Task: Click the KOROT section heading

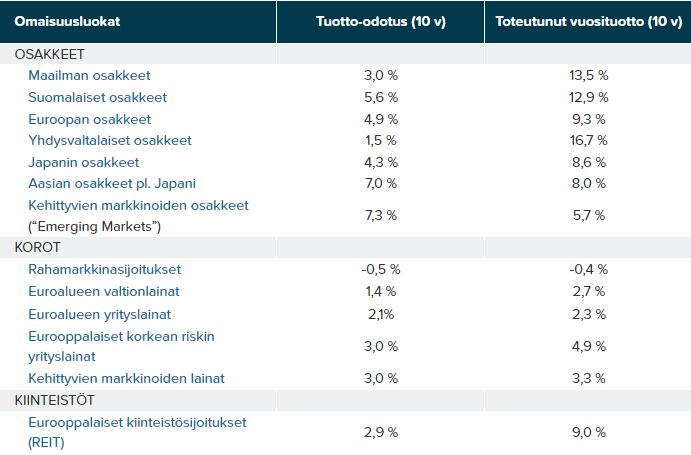Action: (38, 247)
